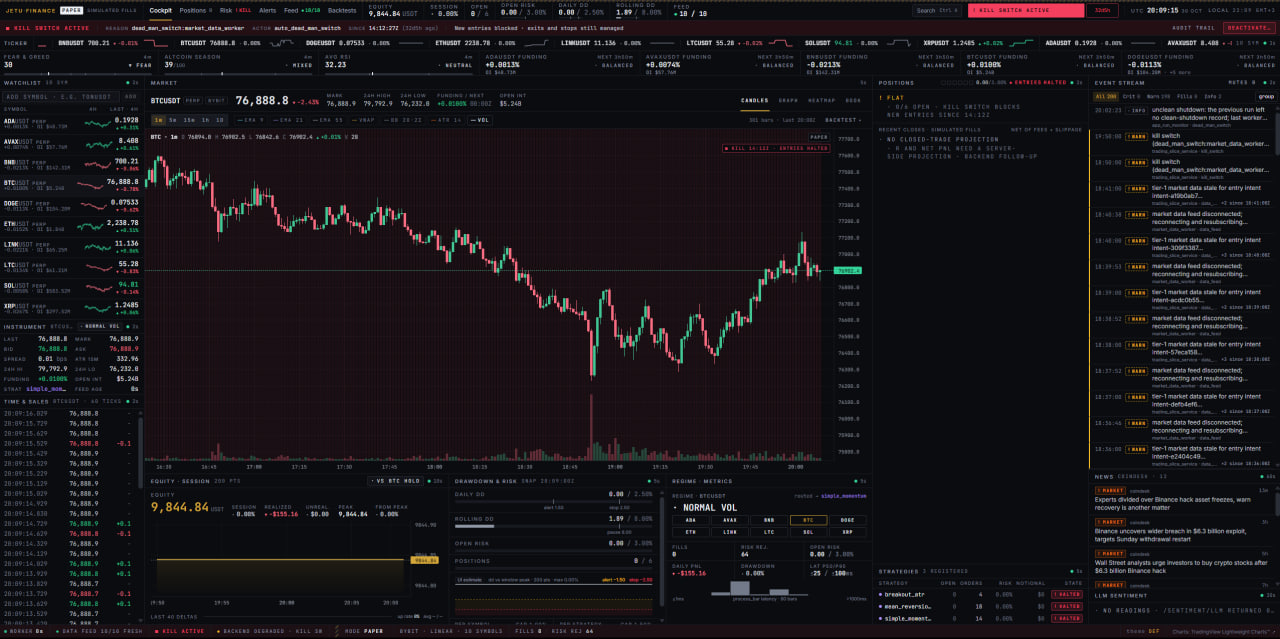Select LINKUSDT row in watchlist
This screenshot has width=1280, height=639.
tap(70, 247)
